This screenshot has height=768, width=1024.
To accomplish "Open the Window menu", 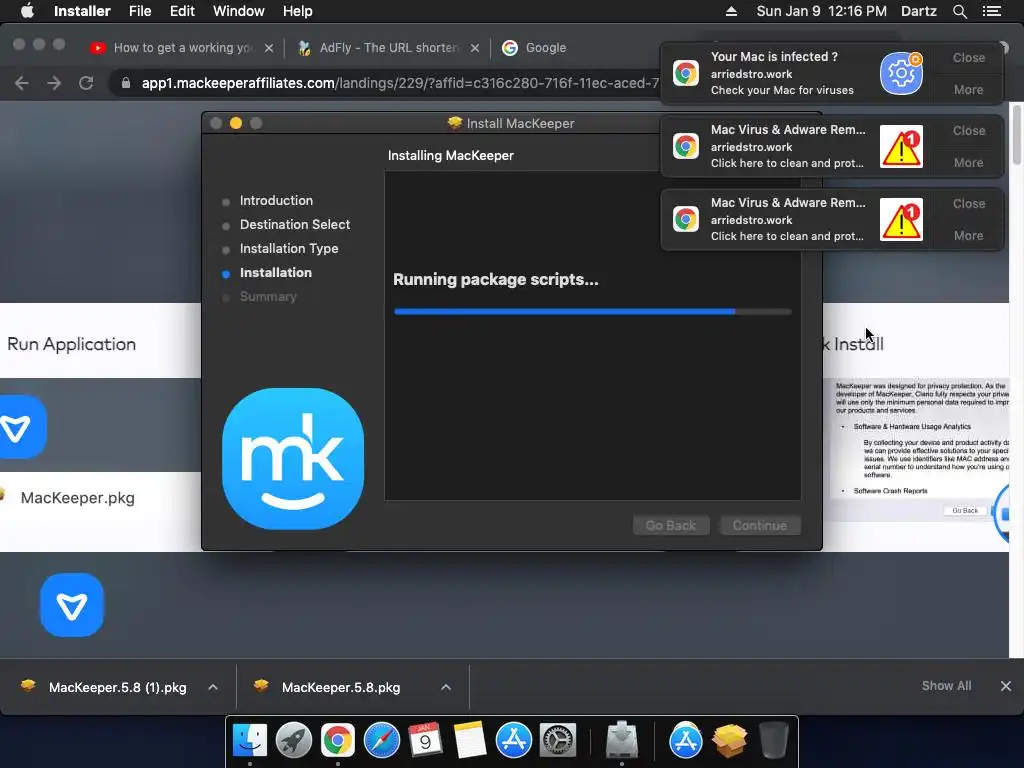I will (238, 11).
